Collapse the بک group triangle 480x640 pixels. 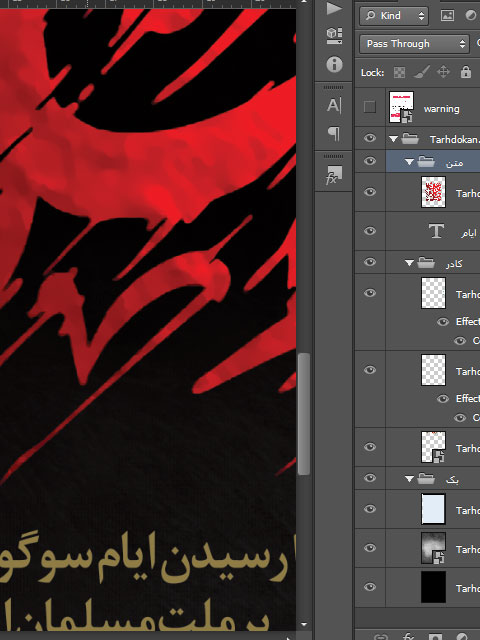409,478
